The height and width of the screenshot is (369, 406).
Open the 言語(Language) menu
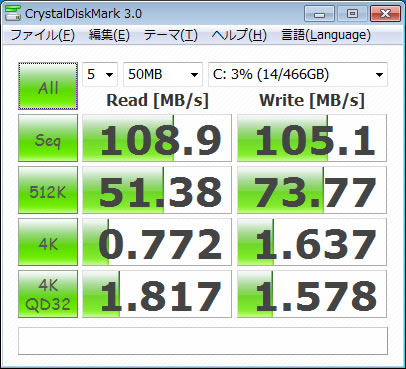click(326, 35)
